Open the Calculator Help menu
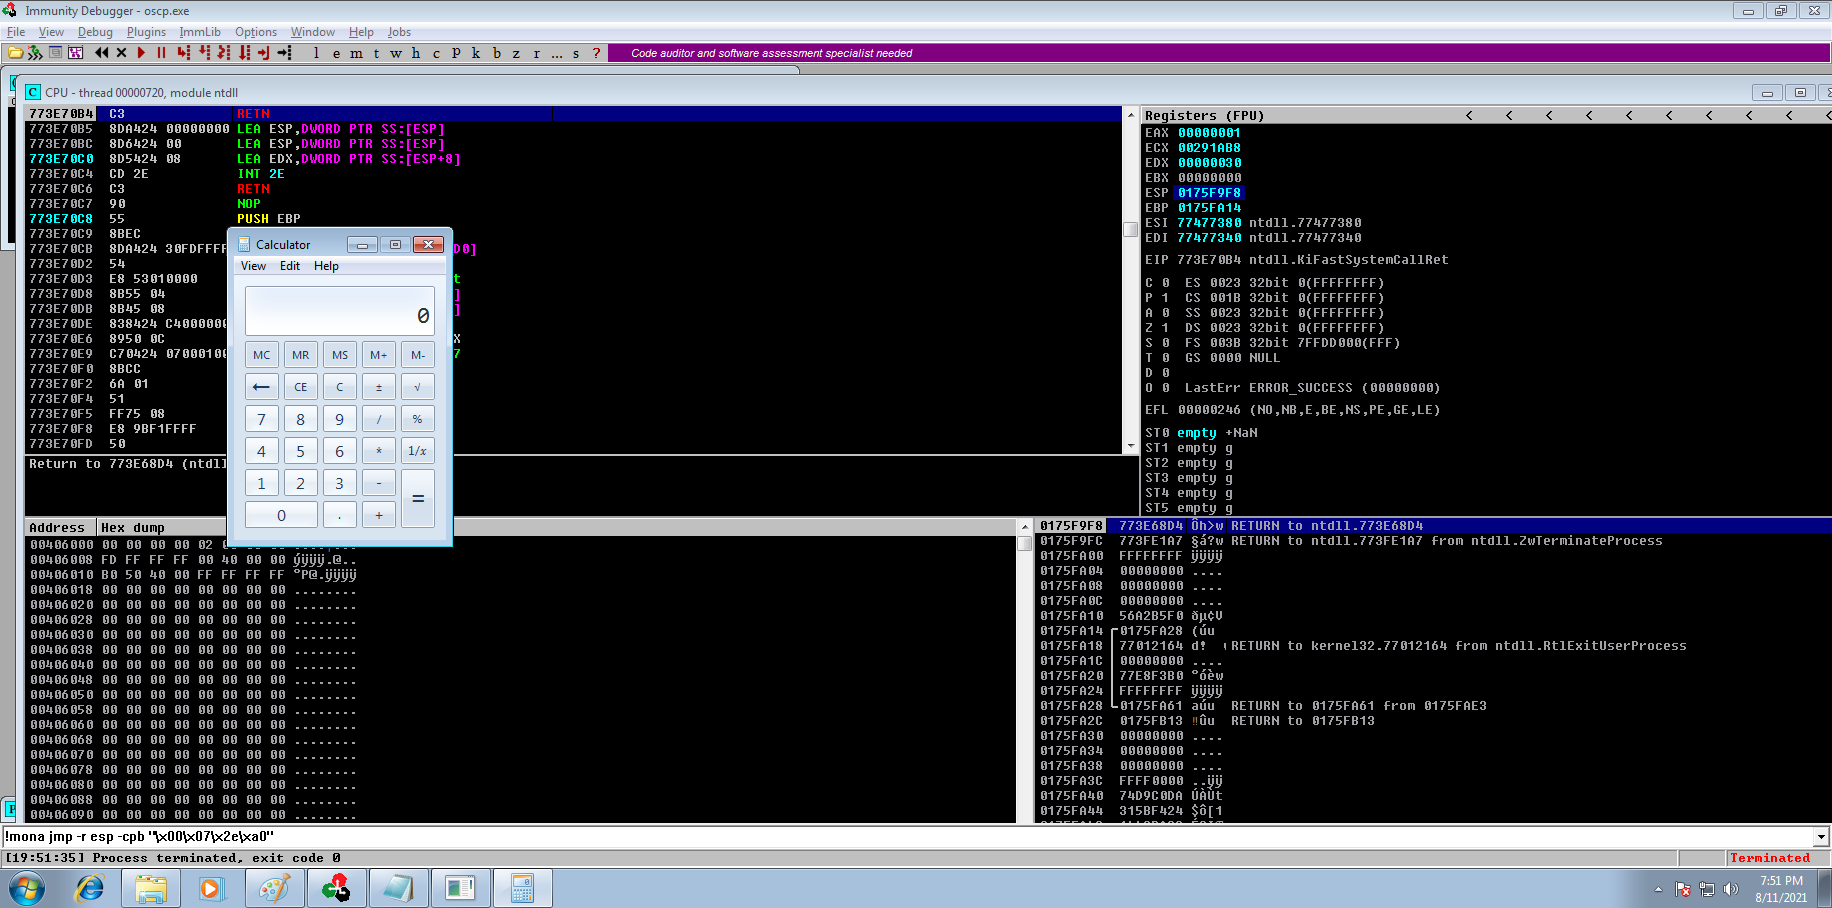1832x908 pixels. pos(326,266)
